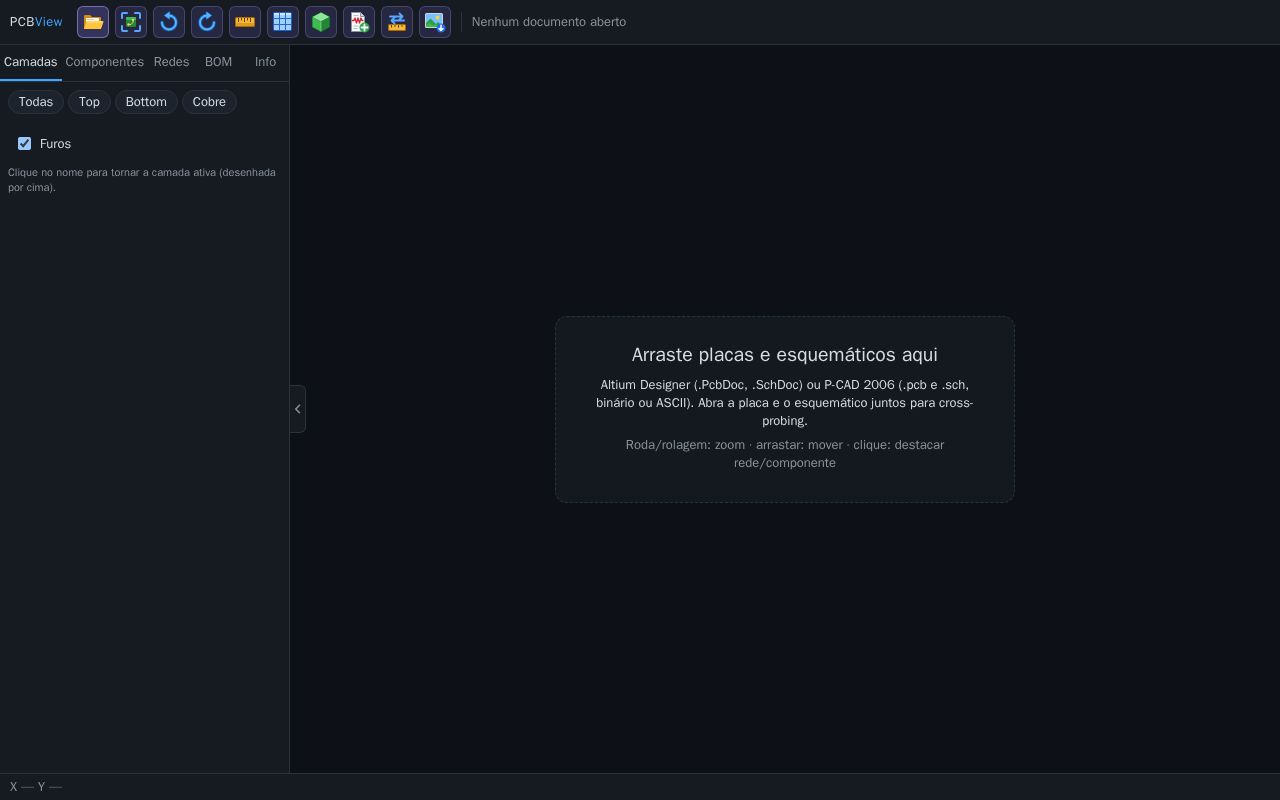Screen dimensions: 1280x800
Task: Rotate the view counter-clockwise
Action: point(169,22)
